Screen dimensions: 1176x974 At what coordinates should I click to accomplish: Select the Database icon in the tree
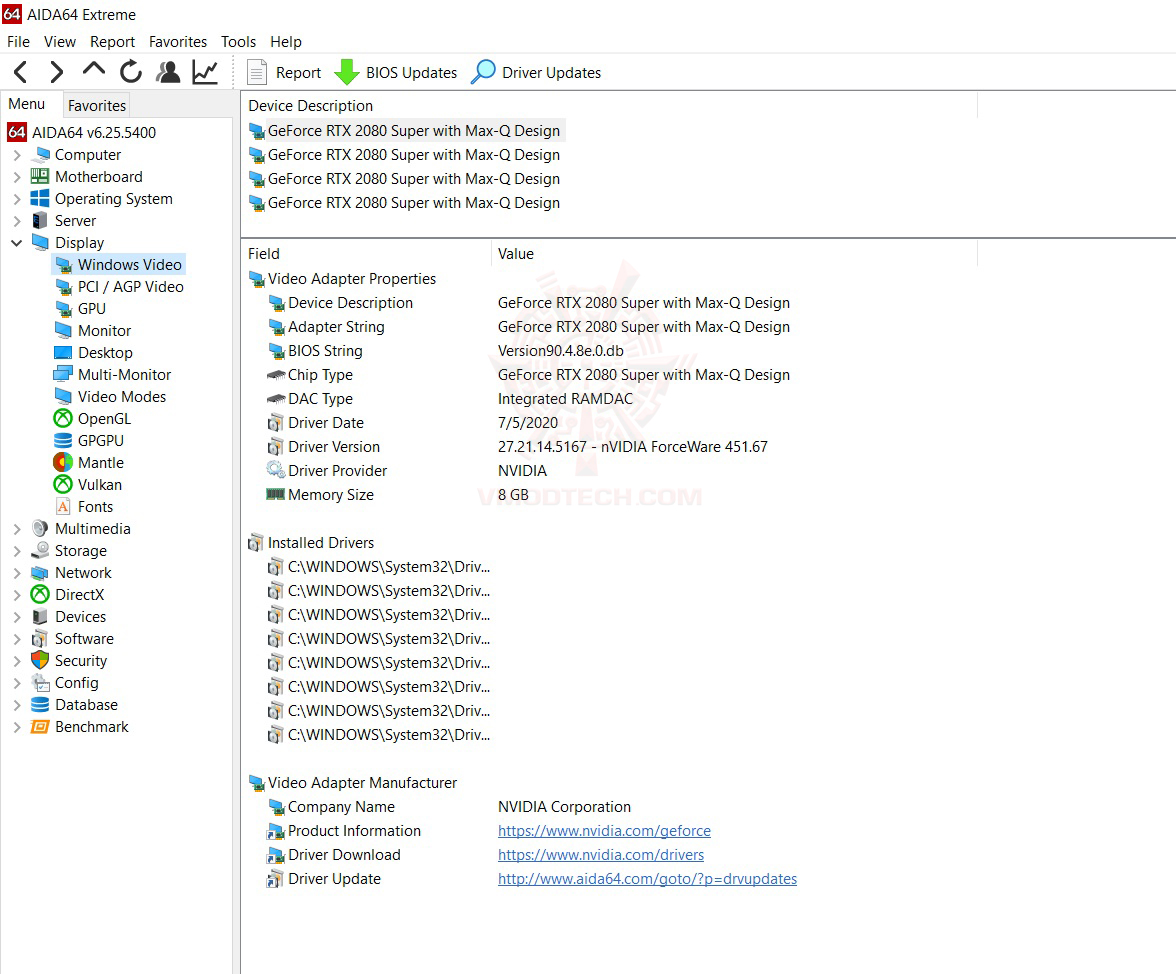pyautogui.click(x=40, y=705)
